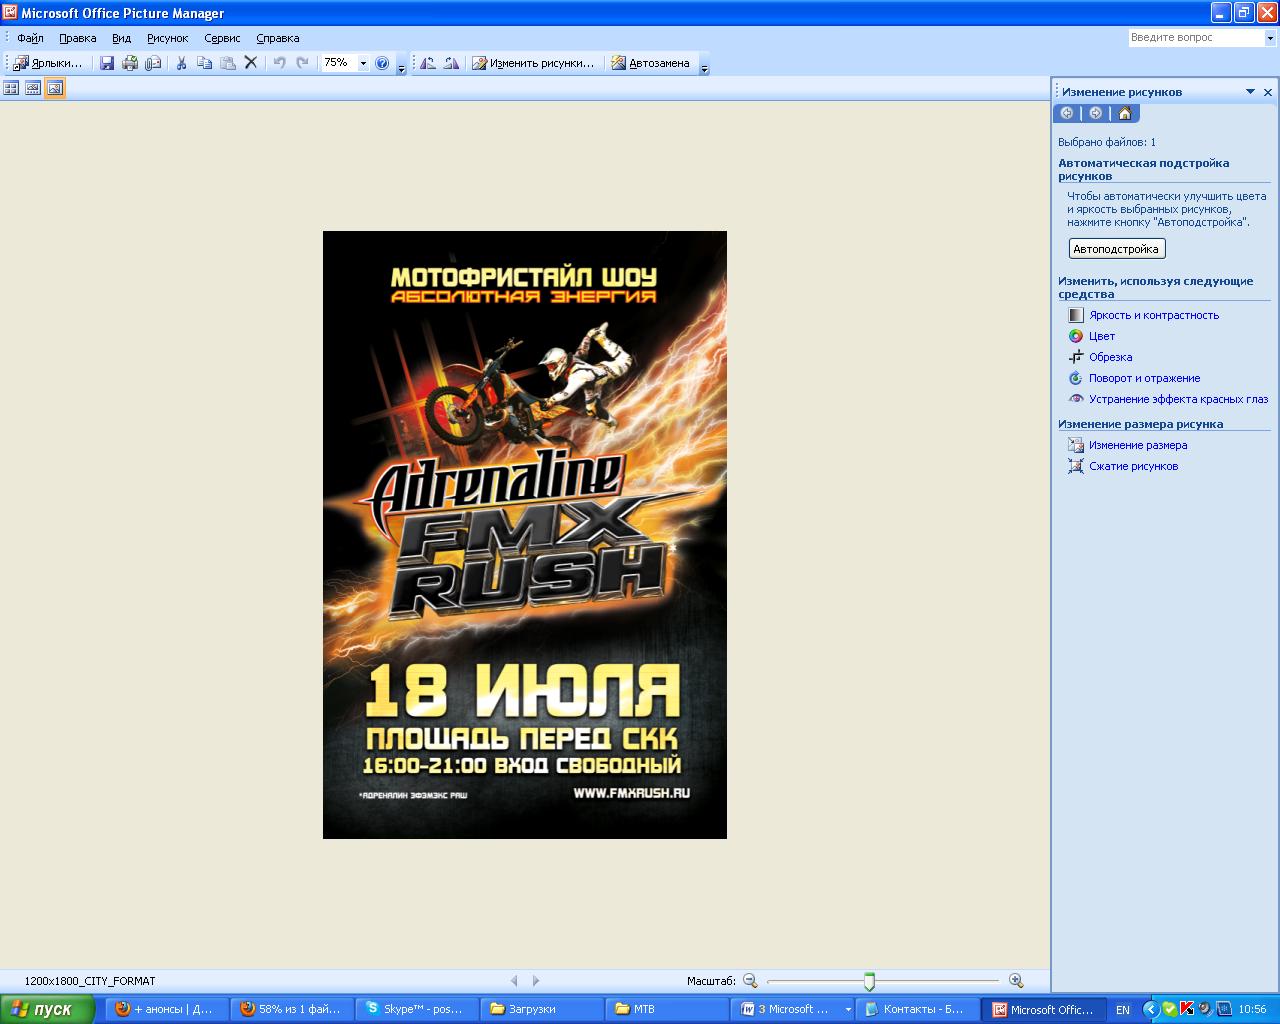
Task: Expand first toolbar options arrow
Action: [401, 66]
